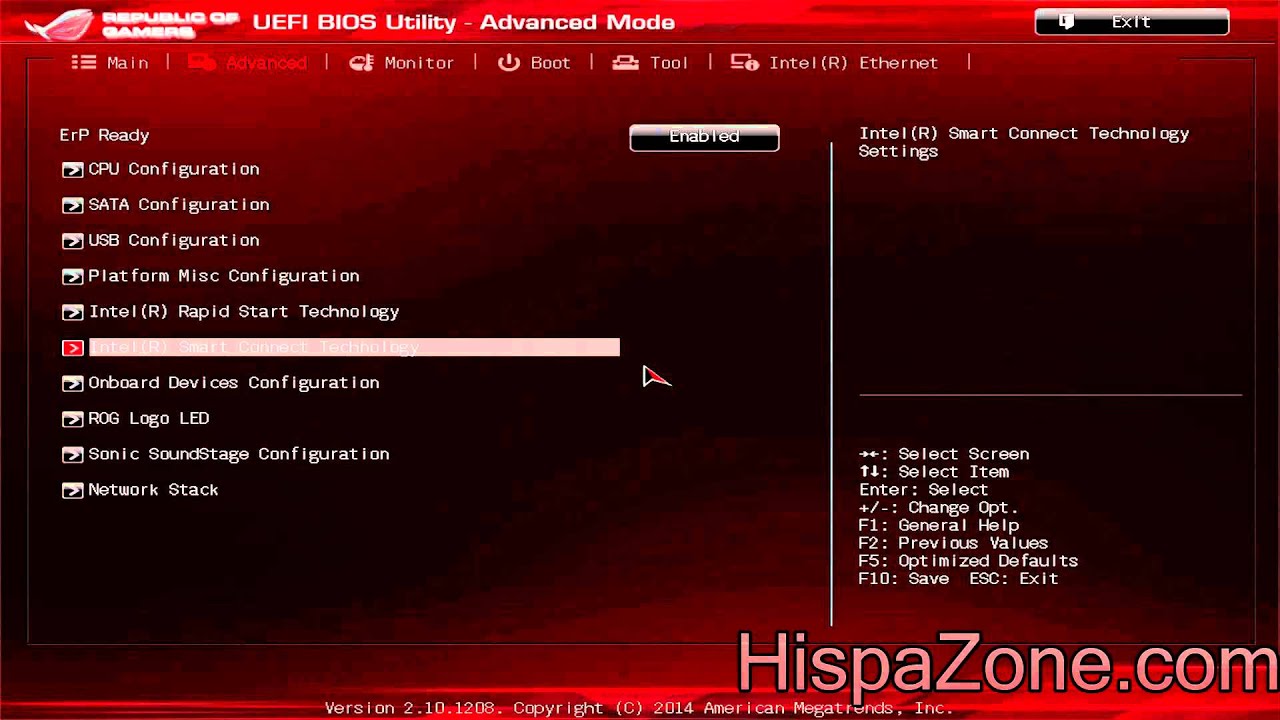Click the 'F10: Save' hint
The width and height of the screenshot is (1280, 720).
coord(904,579)
